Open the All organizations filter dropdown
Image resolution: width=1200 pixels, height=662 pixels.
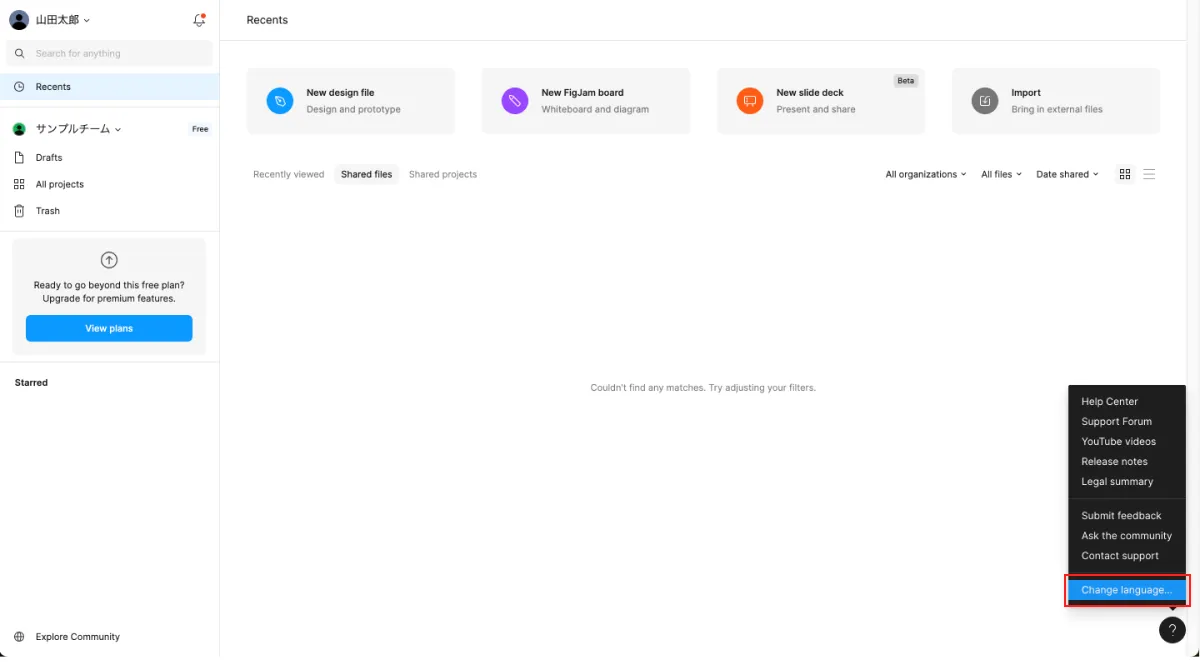pos(925,174)
